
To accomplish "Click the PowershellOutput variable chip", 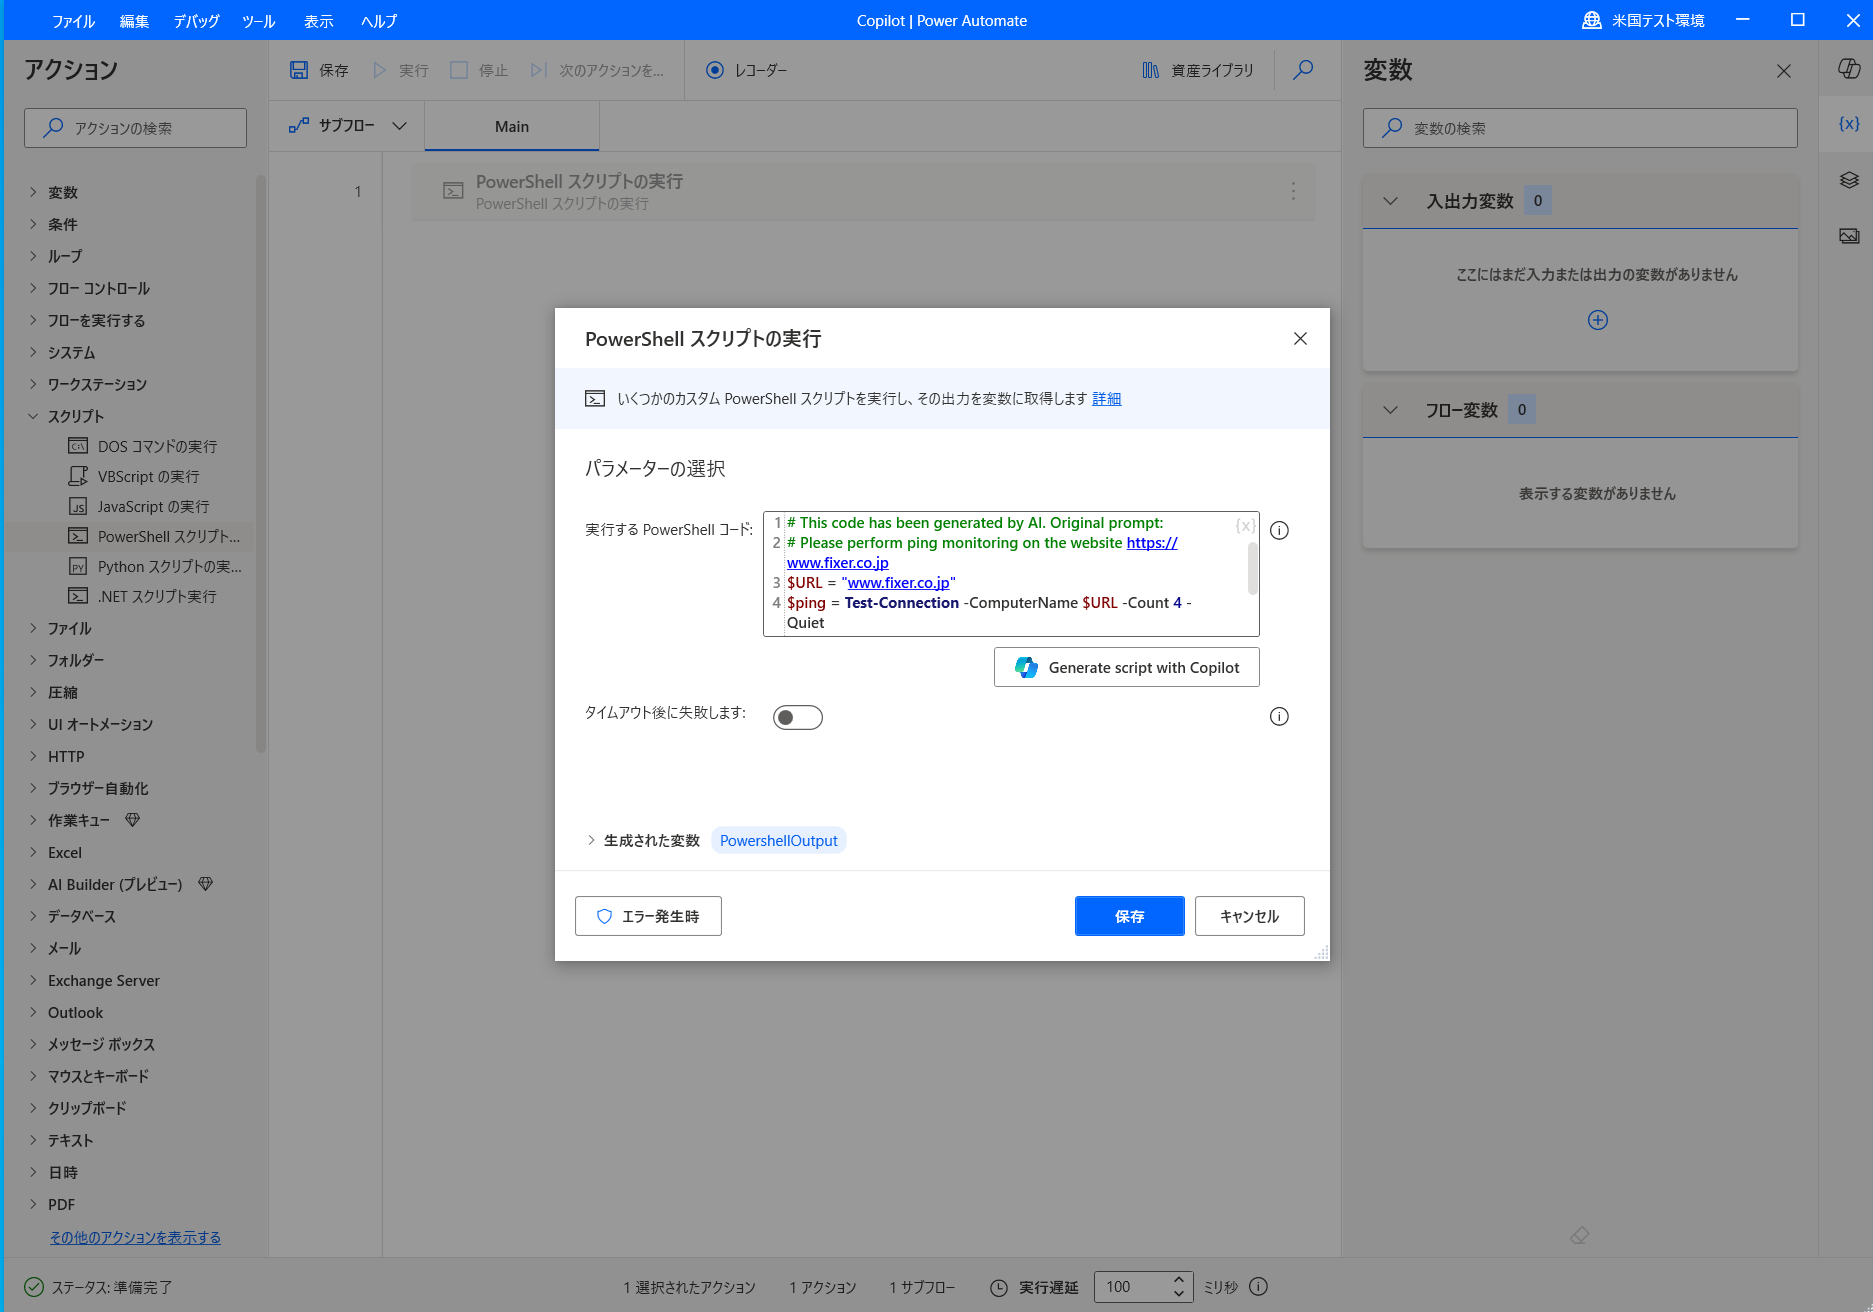I will [779, 840].
